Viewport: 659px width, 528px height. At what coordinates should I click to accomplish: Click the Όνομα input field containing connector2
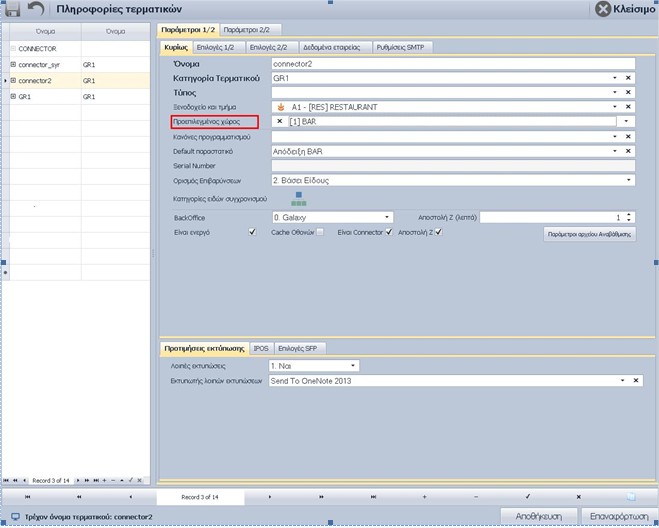coord(453,64)
